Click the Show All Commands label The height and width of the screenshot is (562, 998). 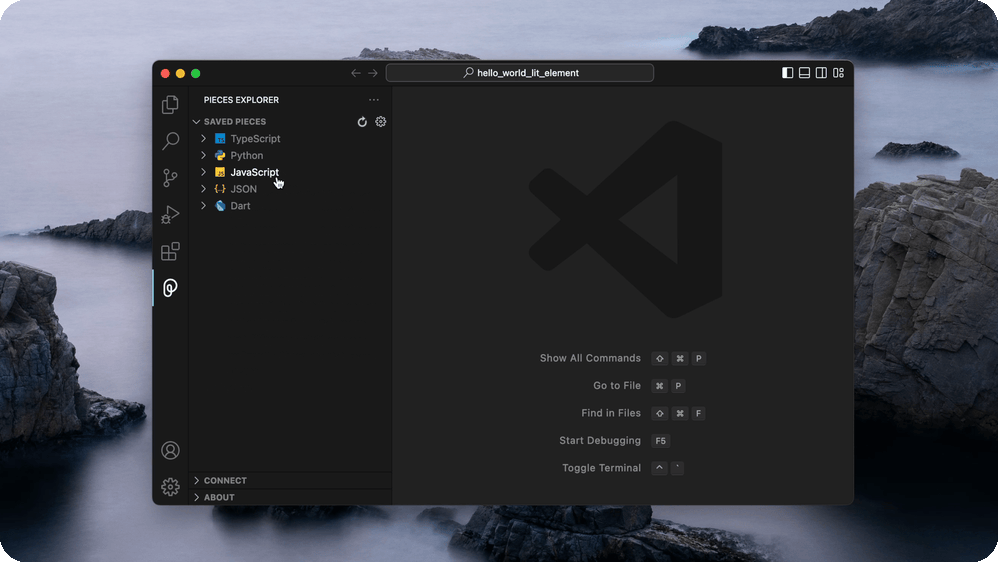[590, 358]
